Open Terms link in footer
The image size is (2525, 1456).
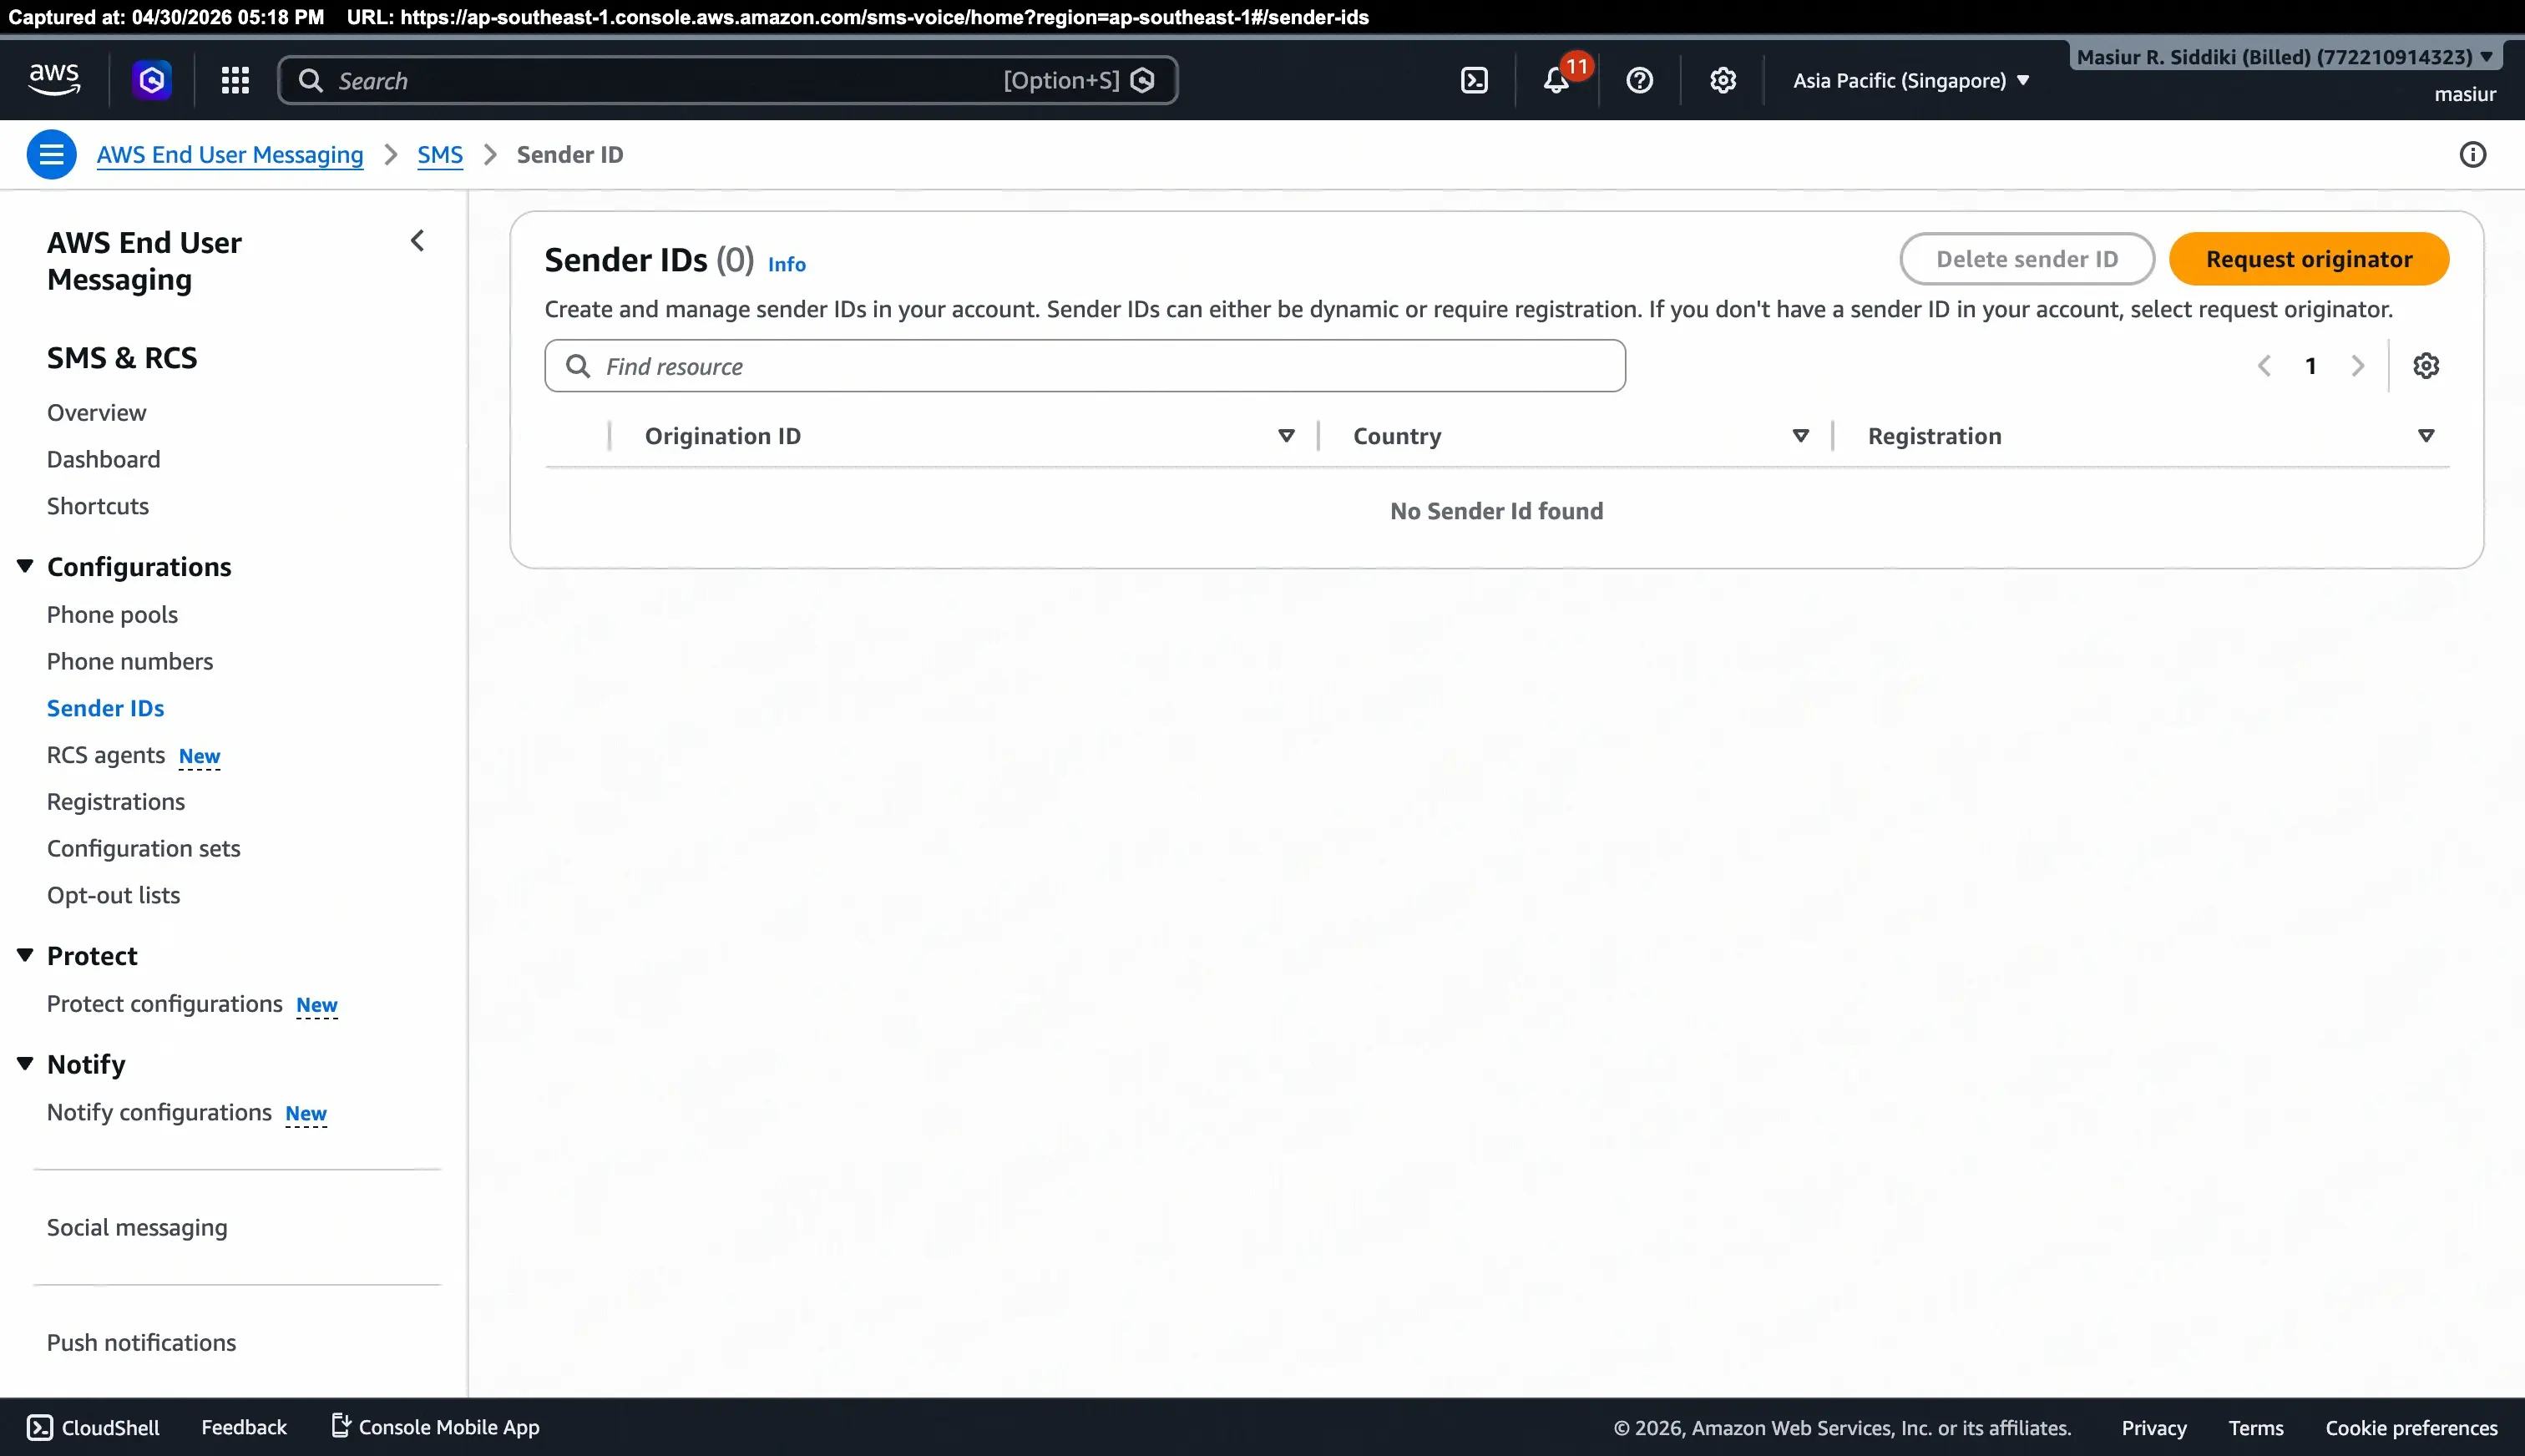click(x=2256, y=1428)
